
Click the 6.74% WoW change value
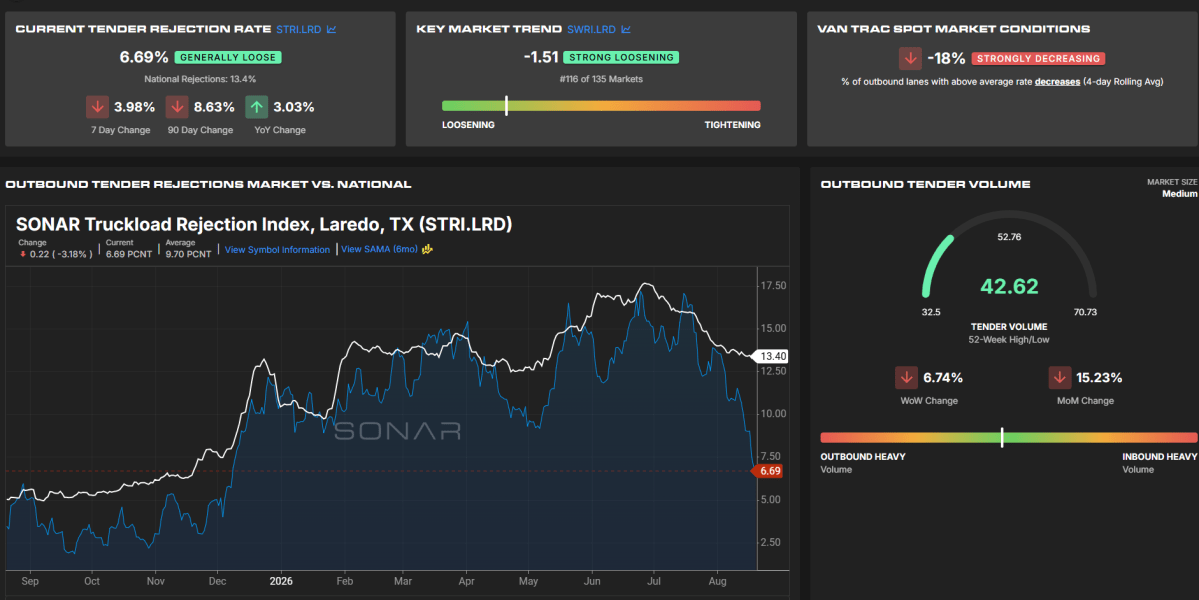point(944,378)
